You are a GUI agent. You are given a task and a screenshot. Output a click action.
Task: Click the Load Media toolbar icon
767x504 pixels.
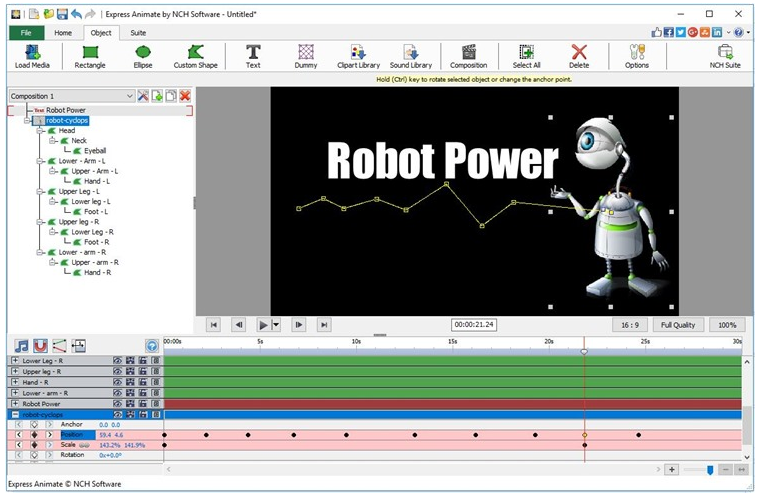click(x=32, y=56)
